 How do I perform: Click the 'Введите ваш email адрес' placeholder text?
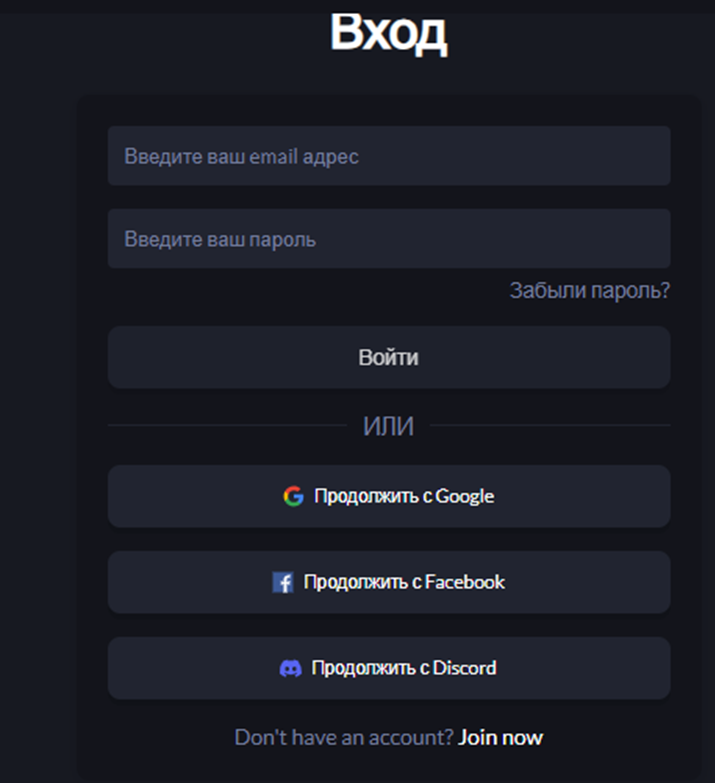tap(241, 156)
